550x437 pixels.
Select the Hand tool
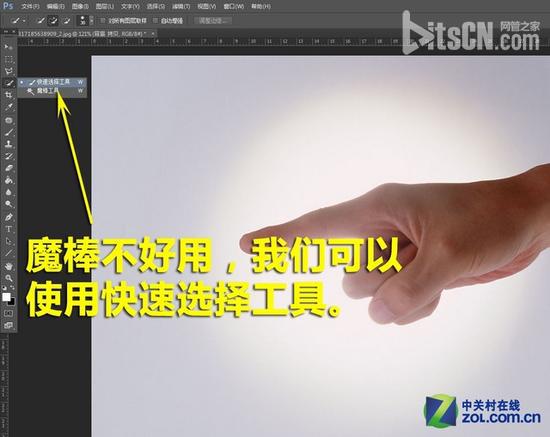(x=8, y=266)
